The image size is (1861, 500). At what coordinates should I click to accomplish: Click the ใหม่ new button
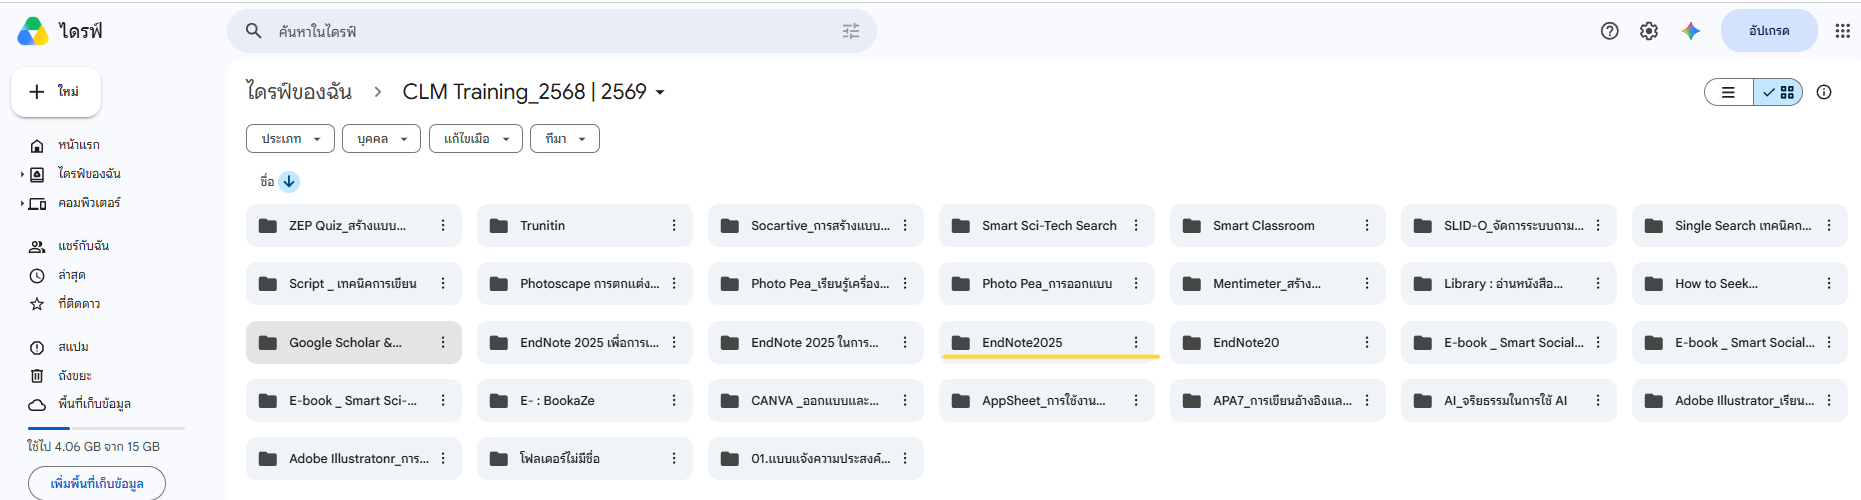pyautogui.click(x=56, y=92)
